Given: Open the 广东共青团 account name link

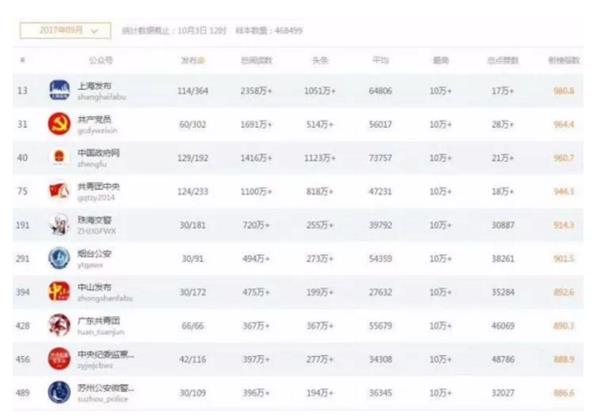Looking at the screenshot, I should click(x=99, y=321).
